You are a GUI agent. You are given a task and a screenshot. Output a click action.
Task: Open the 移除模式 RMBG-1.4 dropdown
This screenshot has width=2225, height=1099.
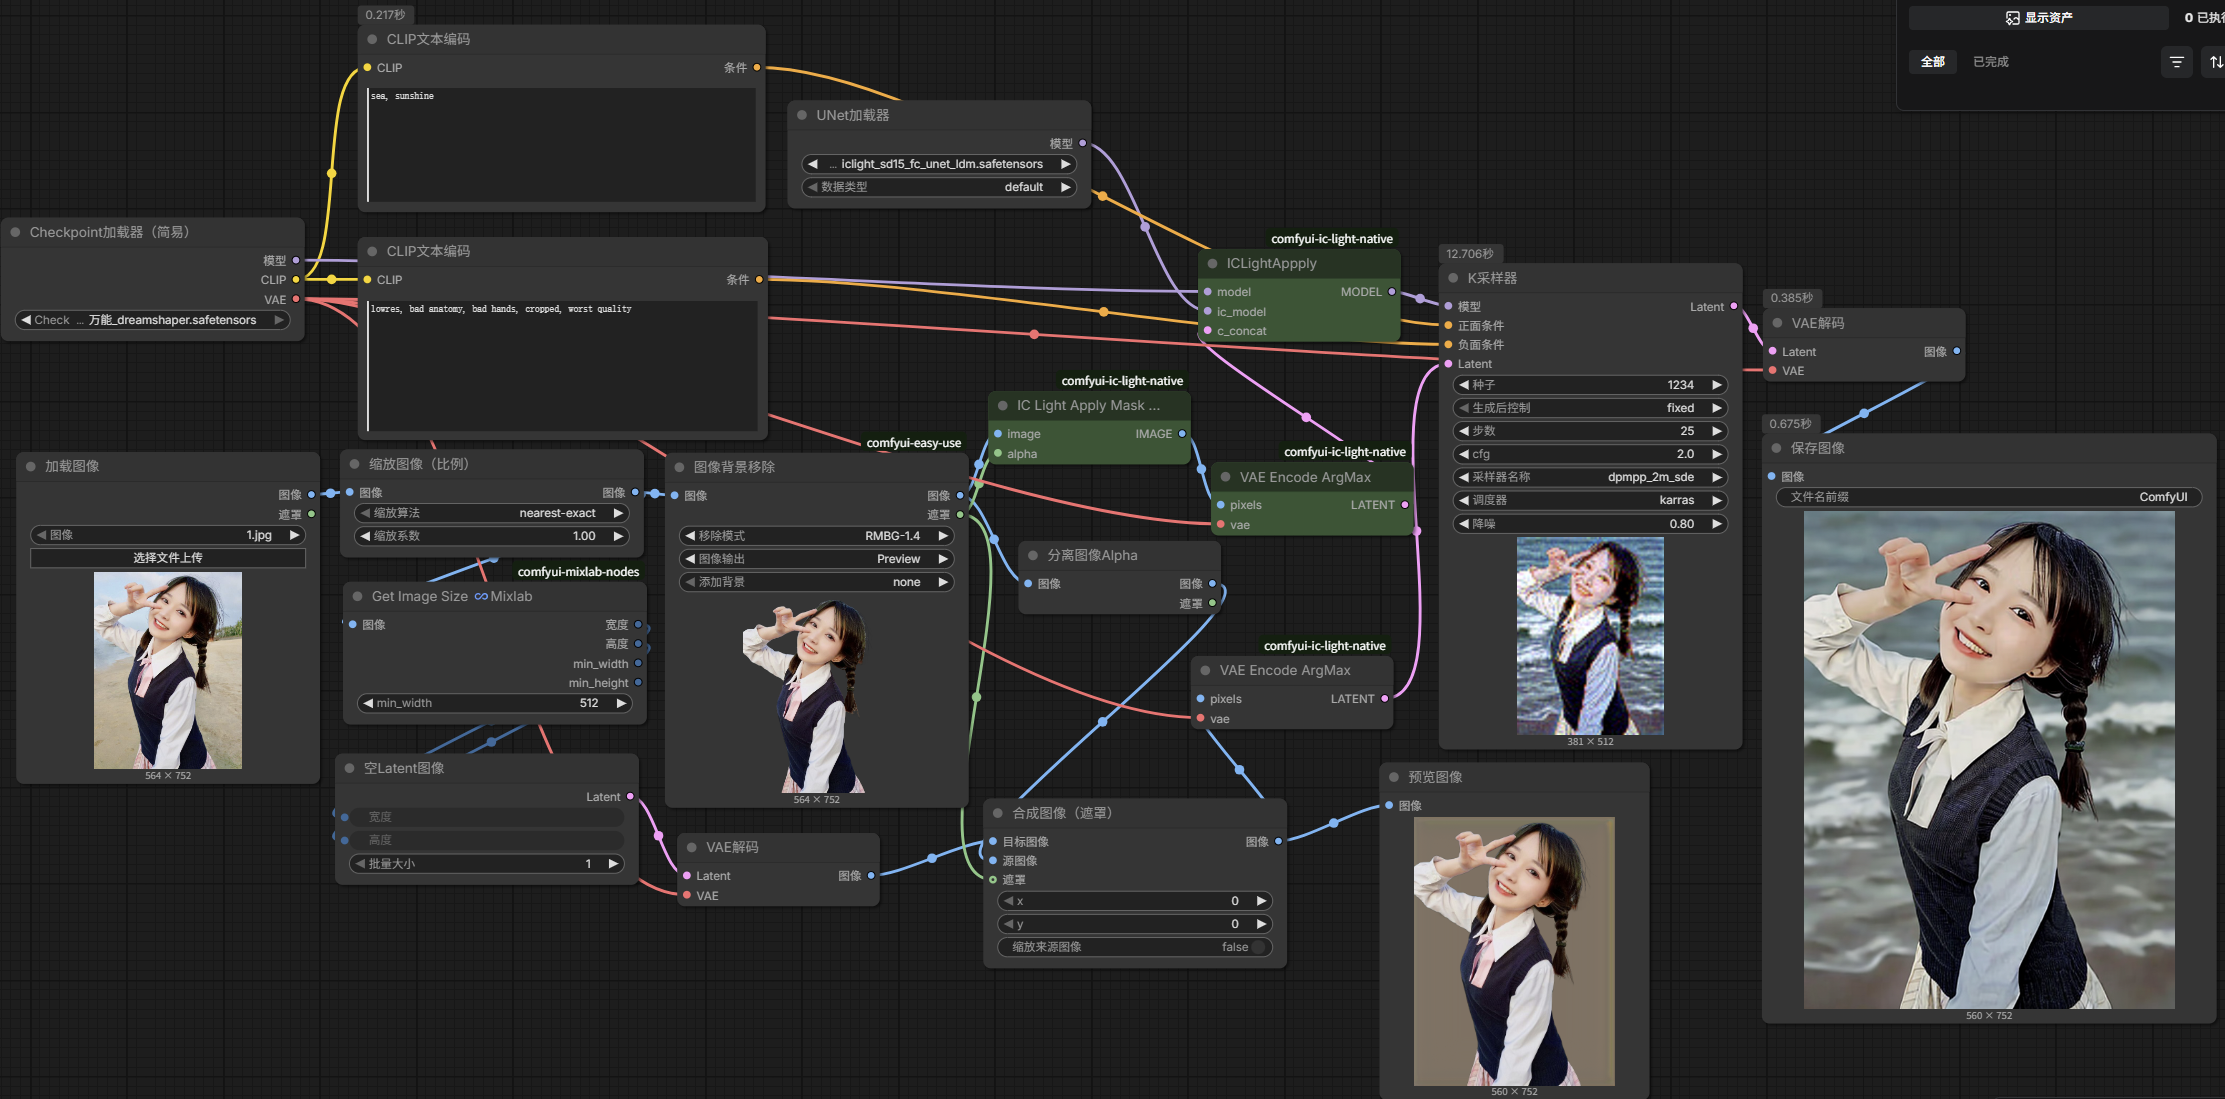click(815, 536)
